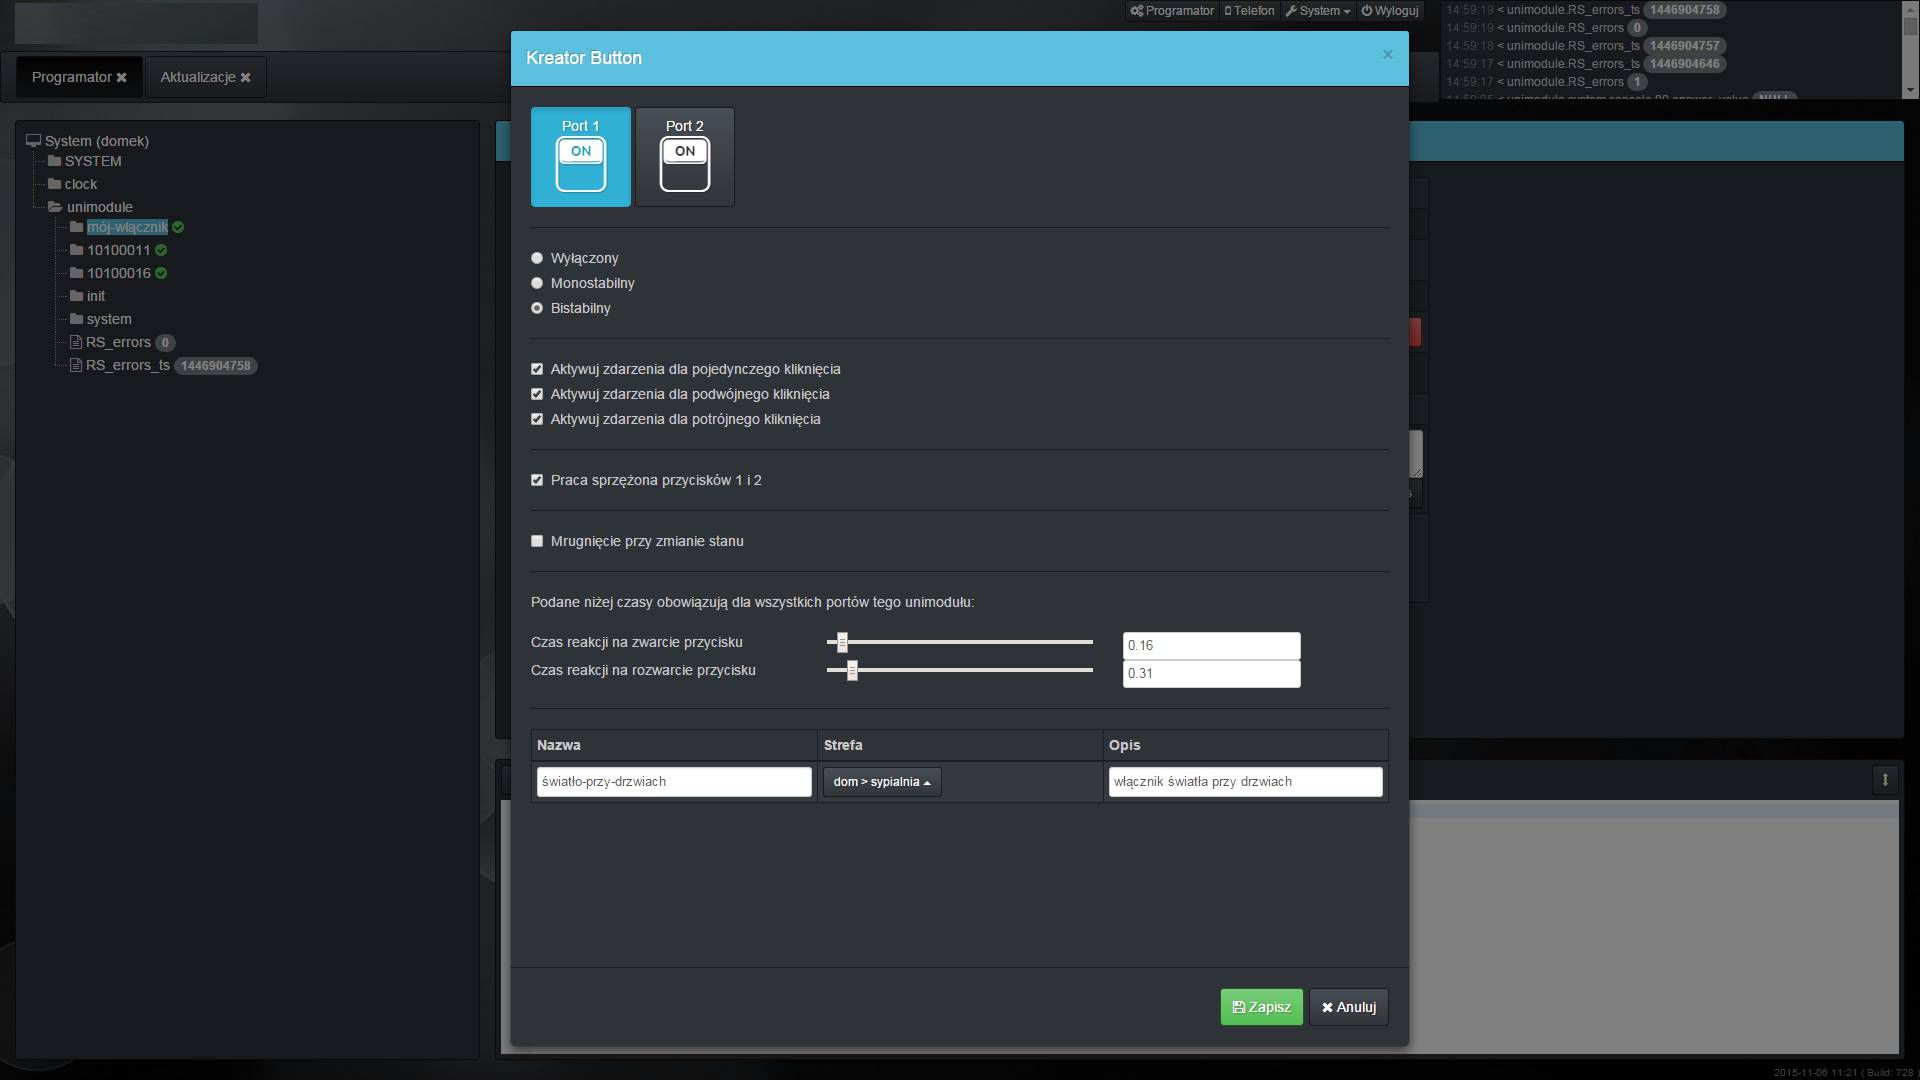Close the Aktualizacje tab with the x icon
Screen dimensions: 1920x1080
coord(246,78)
